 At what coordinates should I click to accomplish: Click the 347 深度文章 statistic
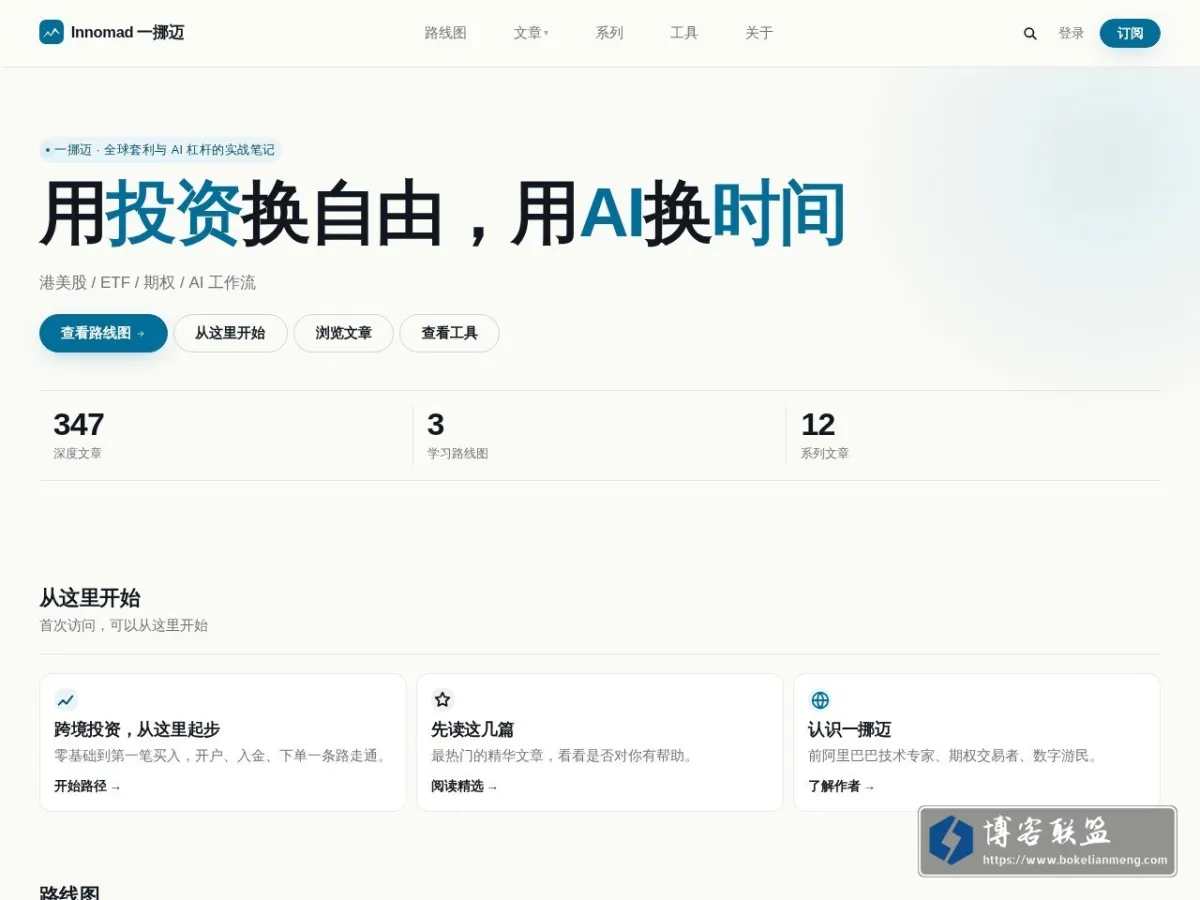(x=78, y=435)
